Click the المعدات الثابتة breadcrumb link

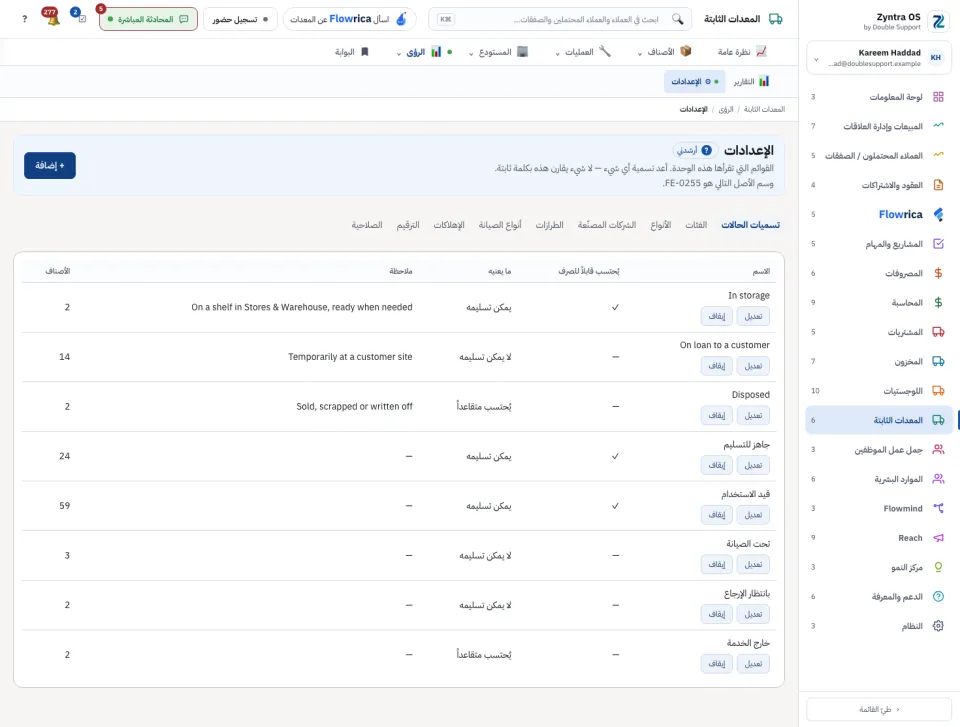764,109
